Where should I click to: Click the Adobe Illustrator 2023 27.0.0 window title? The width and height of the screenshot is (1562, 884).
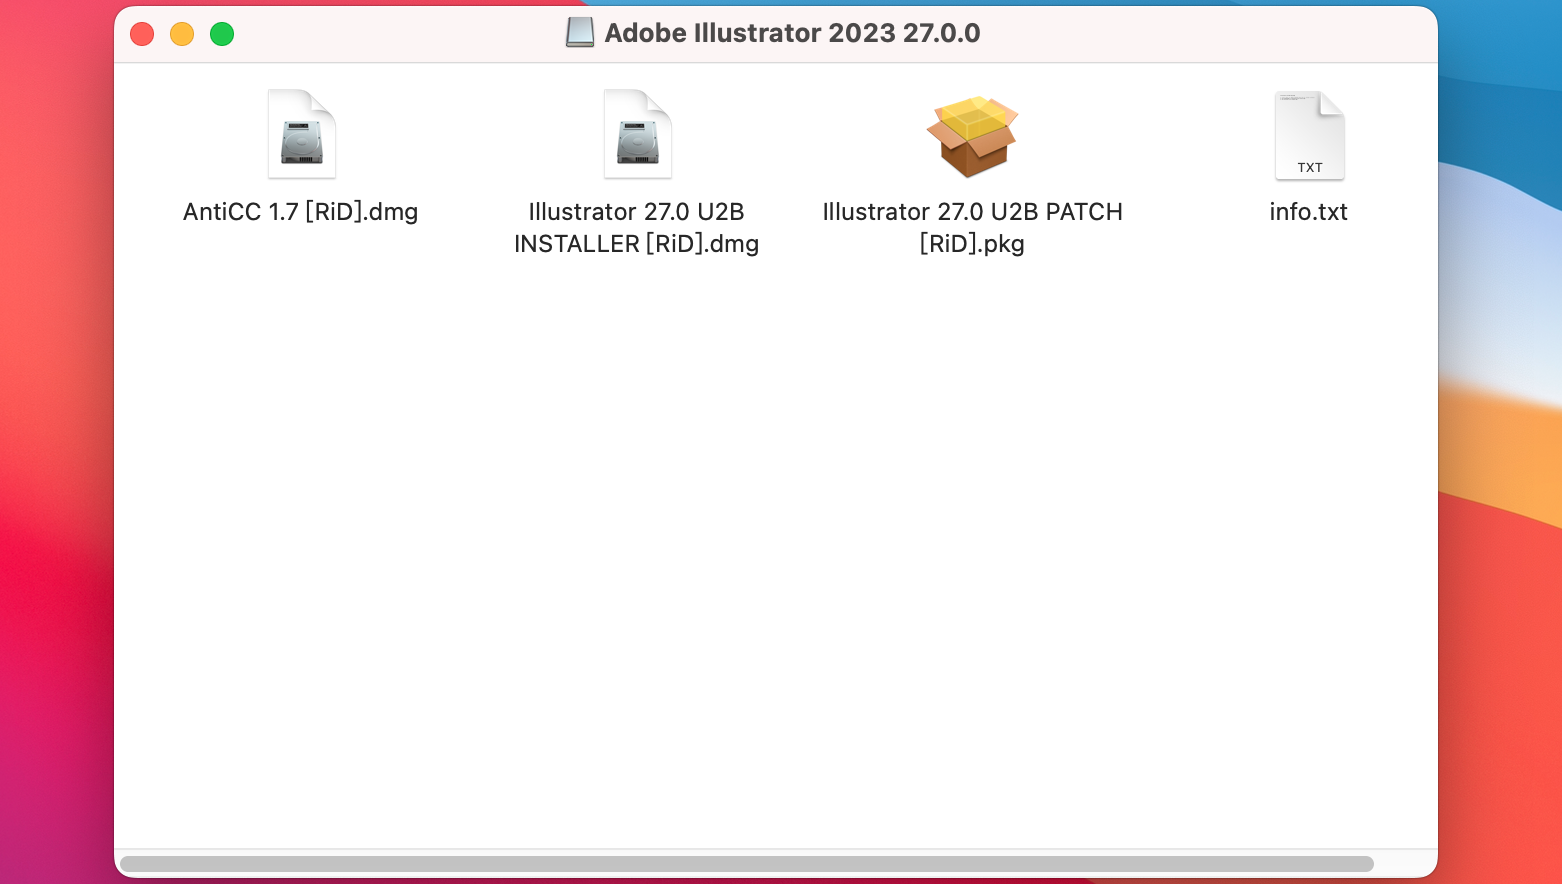click(792, 32)
